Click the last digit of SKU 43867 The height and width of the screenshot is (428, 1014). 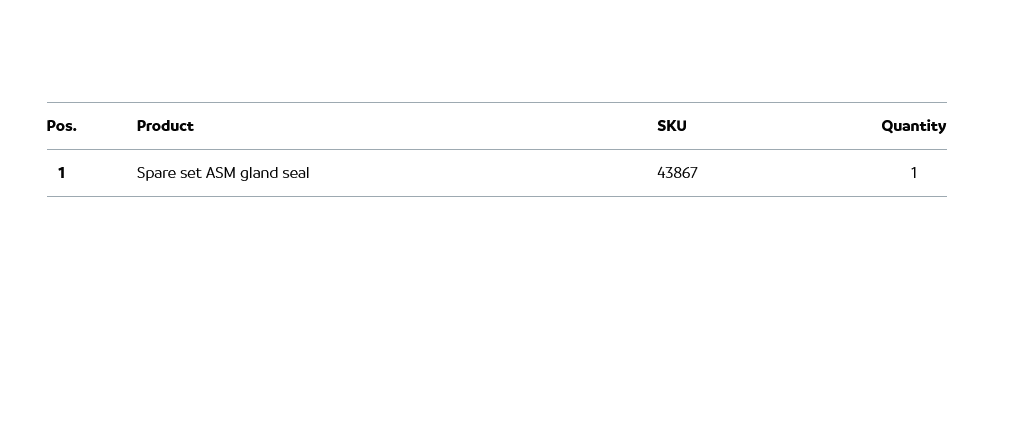[x=694, y=173]
